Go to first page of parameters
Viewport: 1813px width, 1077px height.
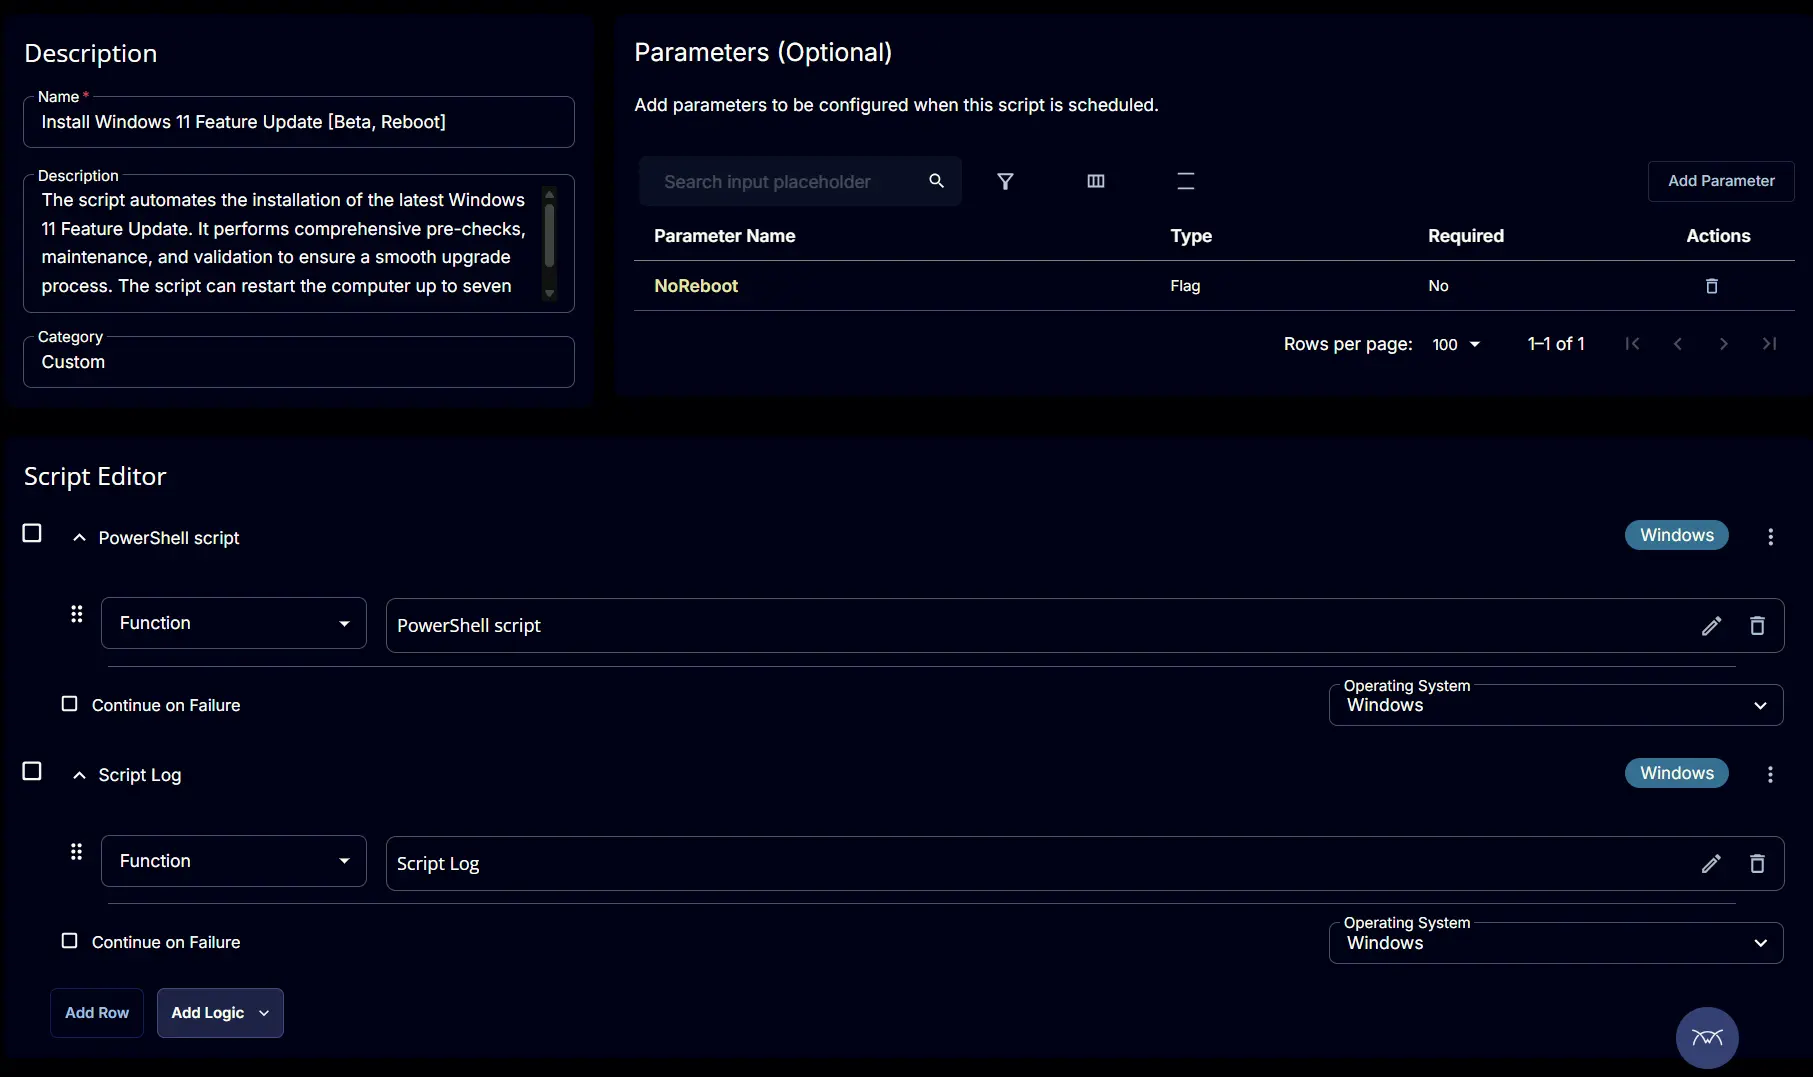pyautogui.click(x=1632, y=344)
